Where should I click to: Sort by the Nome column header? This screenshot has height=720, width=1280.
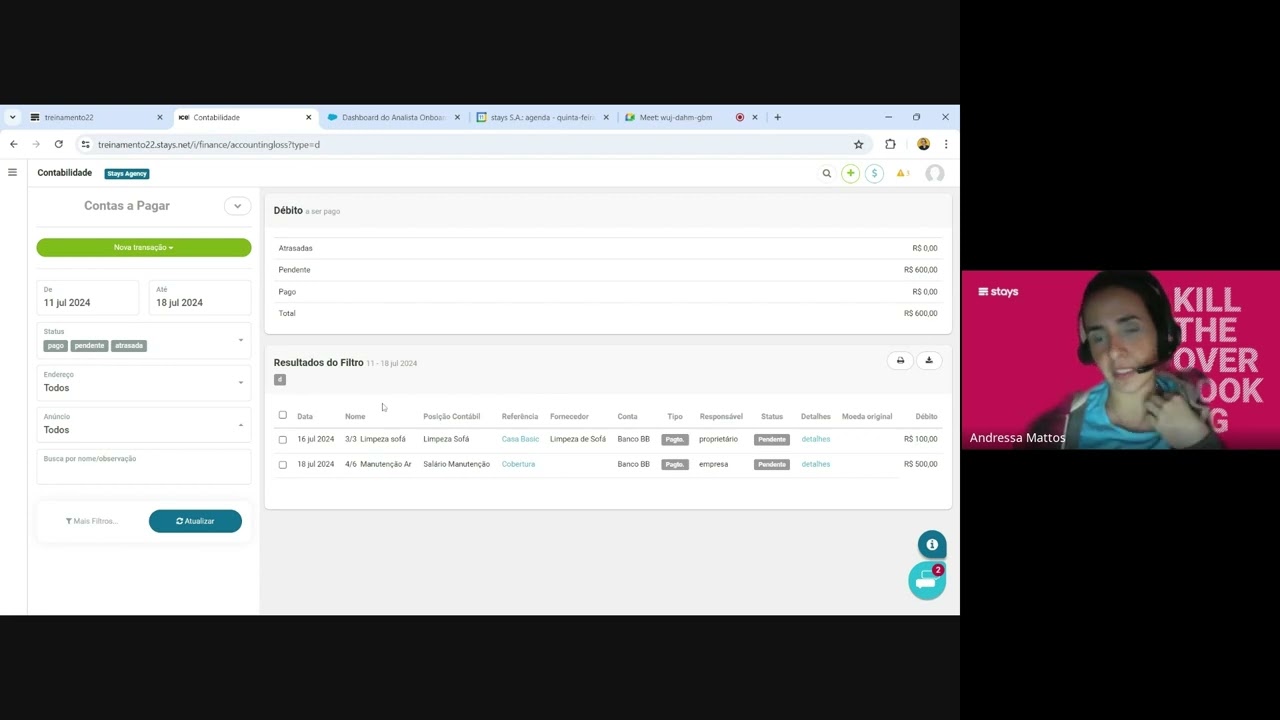[x=355, y=416]
